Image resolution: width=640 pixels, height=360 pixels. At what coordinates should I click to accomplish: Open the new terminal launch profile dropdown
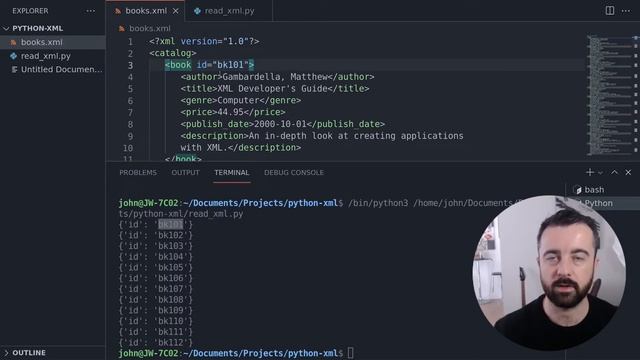click(600, 173)
